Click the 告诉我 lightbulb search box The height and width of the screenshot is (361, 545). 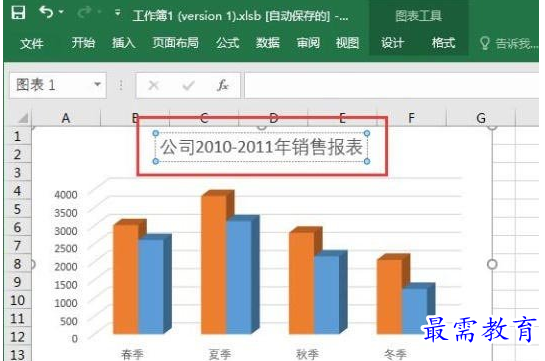(508, 43)
